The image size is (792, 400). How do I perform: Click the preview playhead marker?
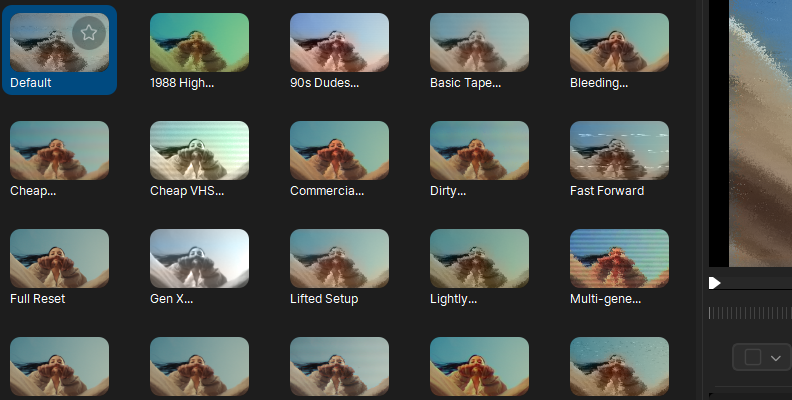point(714,283)
